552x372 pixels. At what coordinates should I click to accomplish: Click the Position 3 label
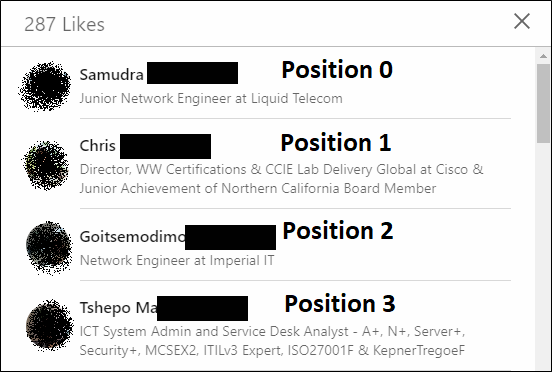click(340, 303)
